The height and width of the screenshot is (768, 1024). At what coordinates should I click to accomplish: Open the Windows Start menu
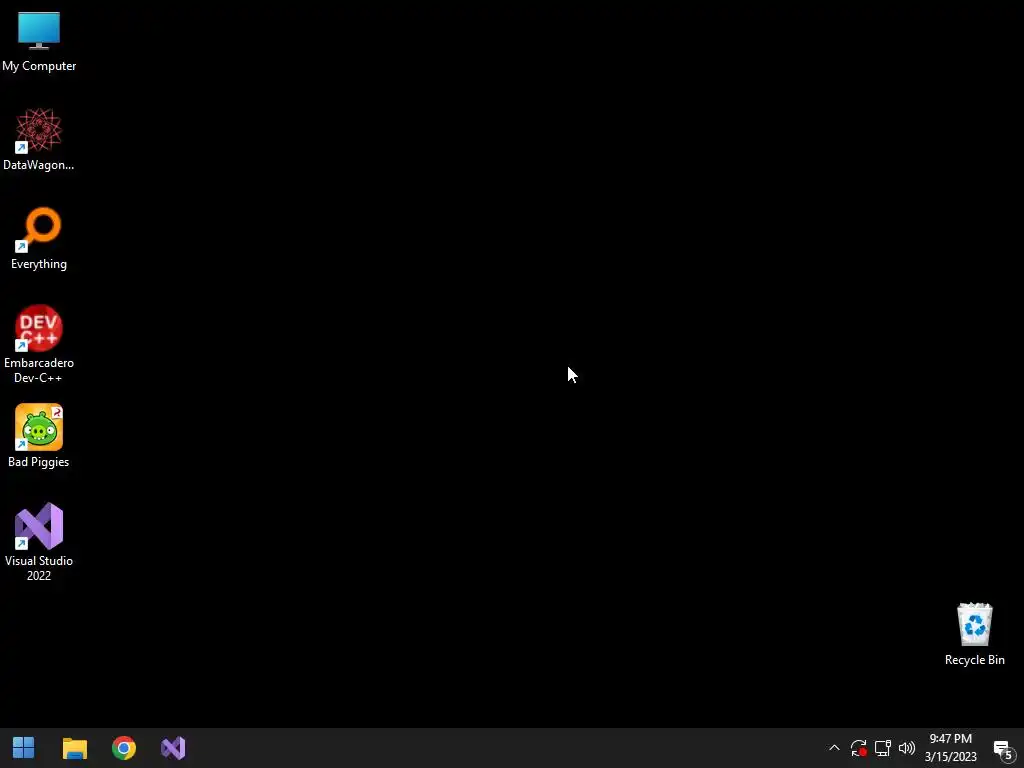24,748
